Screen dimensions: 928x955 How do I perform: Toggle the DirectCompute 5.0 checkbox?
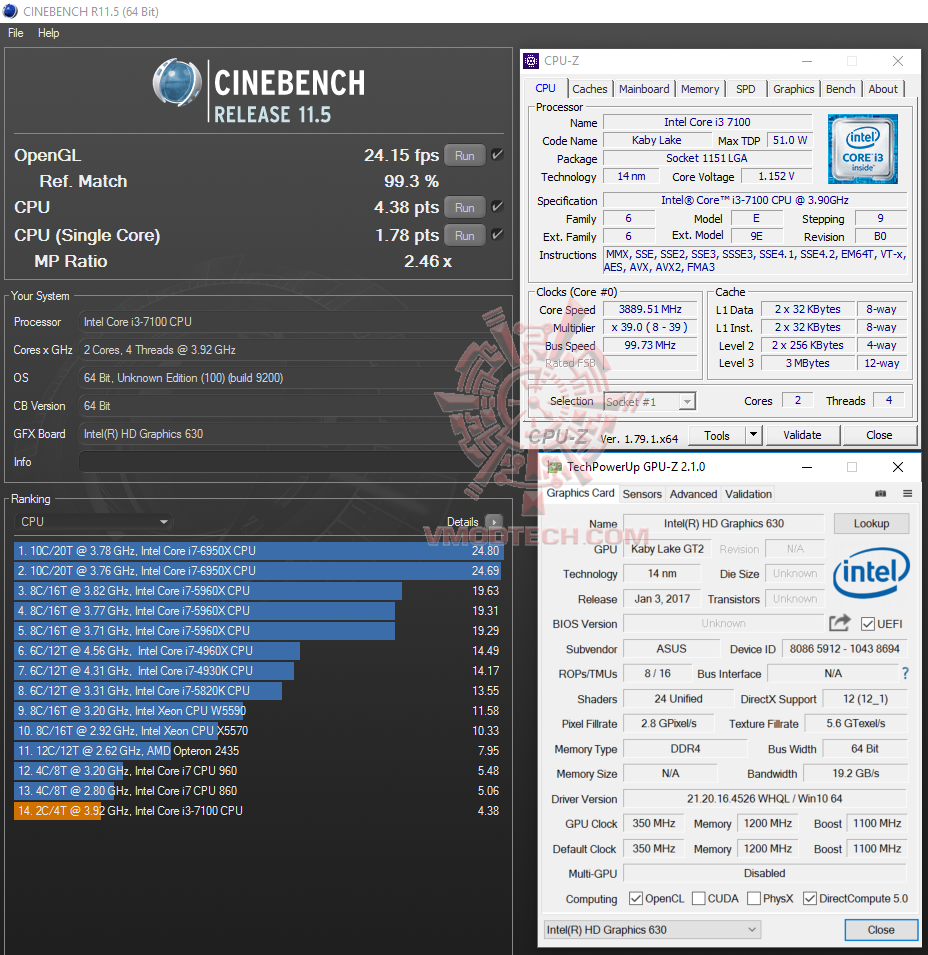click(x=810, y=898)
